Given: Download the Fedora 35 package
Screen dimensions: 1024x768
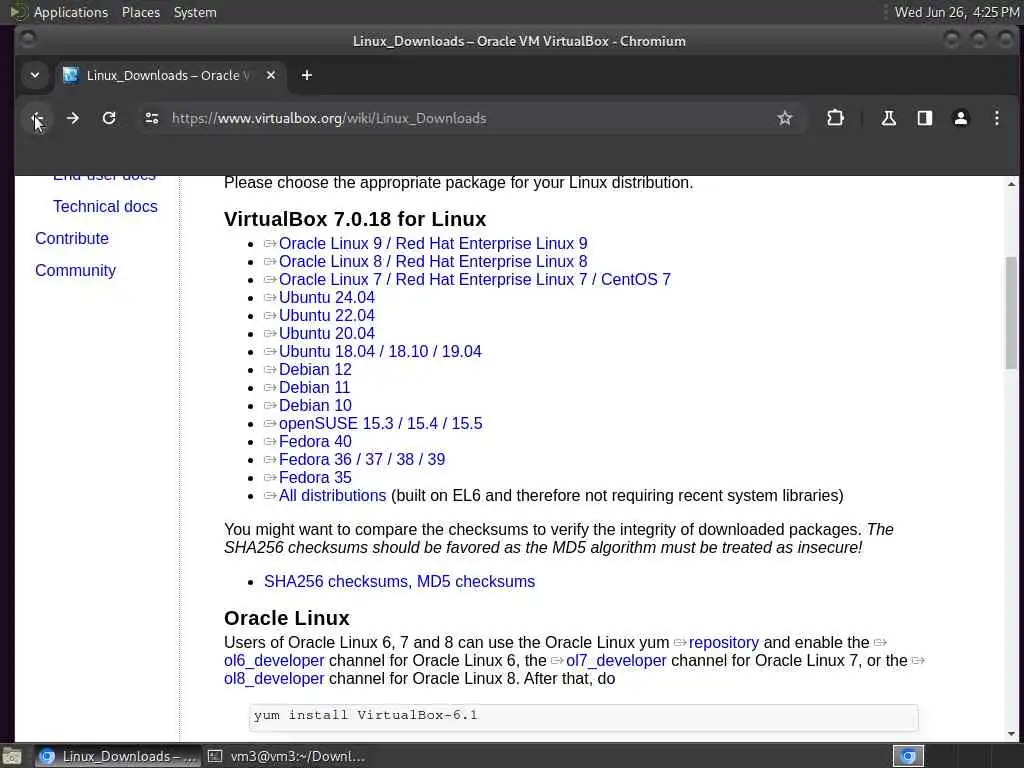Looking at the screenshot, I should (x=315, y=477).
